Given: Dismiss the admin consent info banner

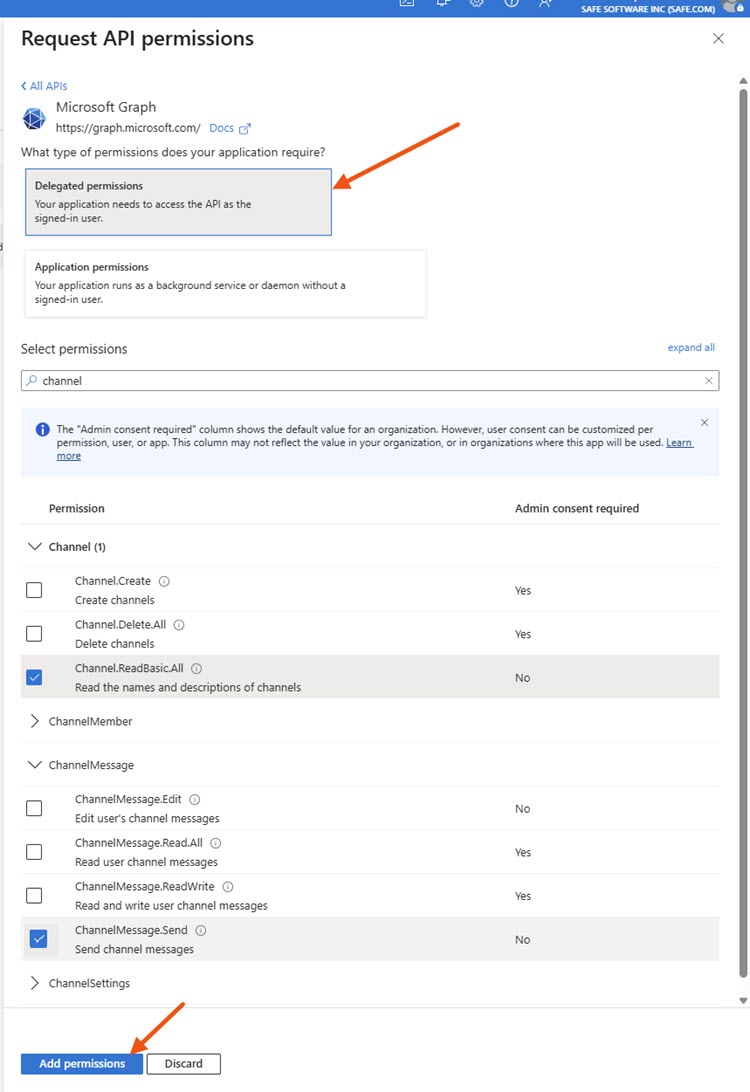Looking at the screenshot, I should tap(704, 423).
